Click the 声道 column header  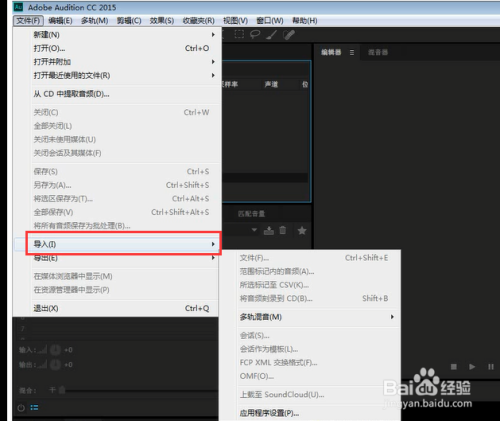tap(271, 84)
